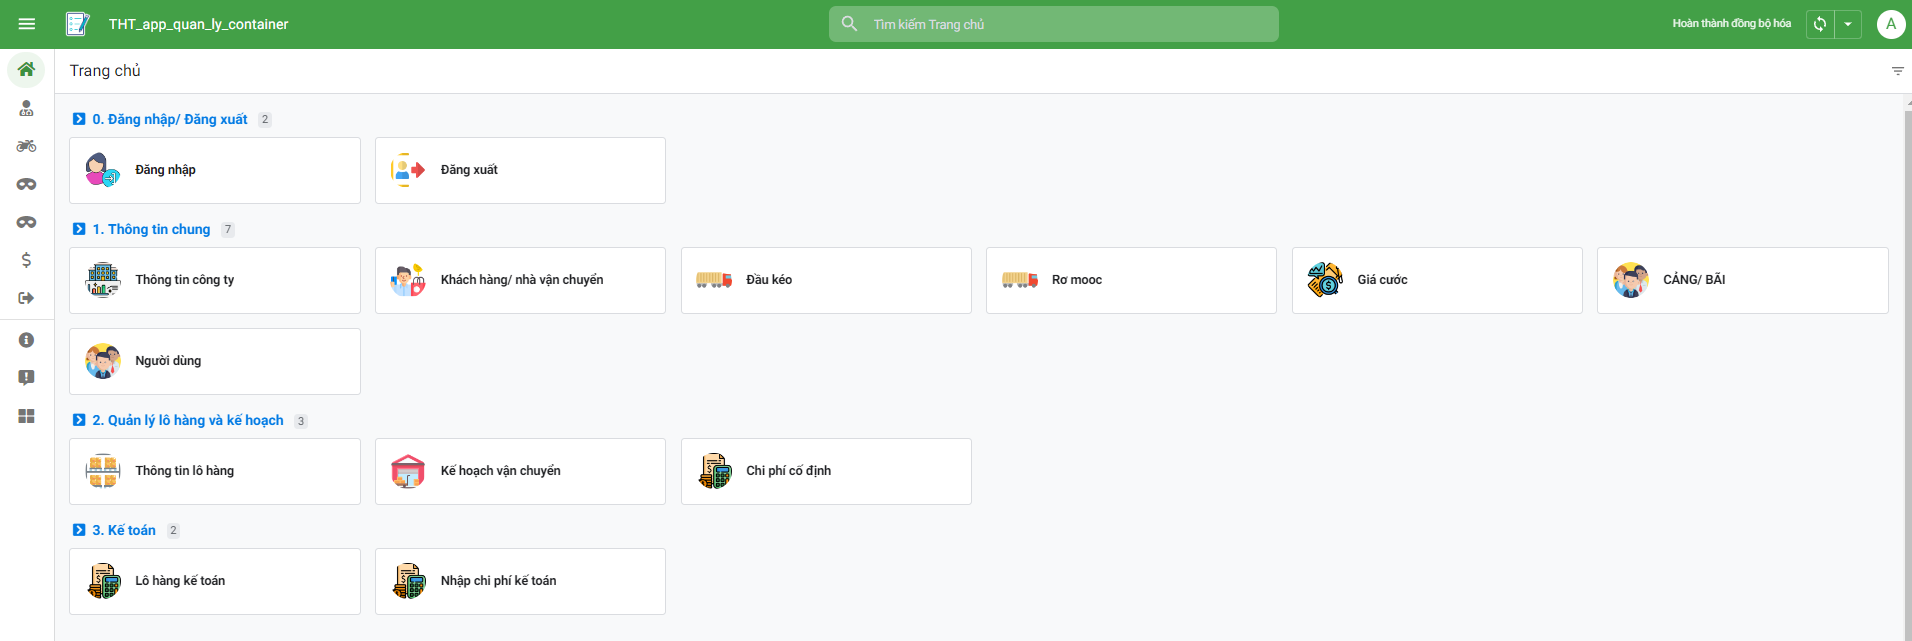Open the motorcycle icon in the sidebar
The height and width of the screenshot is (641, 1912).
click(27, 146)
